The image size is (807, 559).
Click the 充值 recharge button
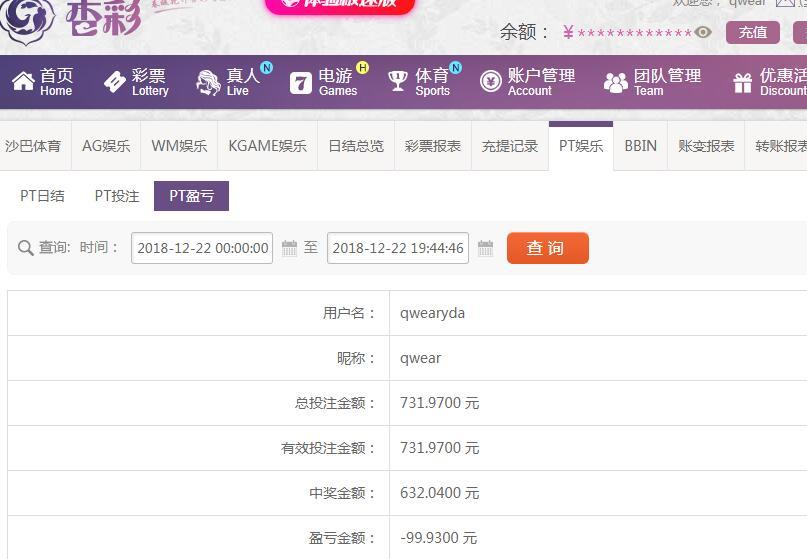pyautogui.click(x=753, y=32)
